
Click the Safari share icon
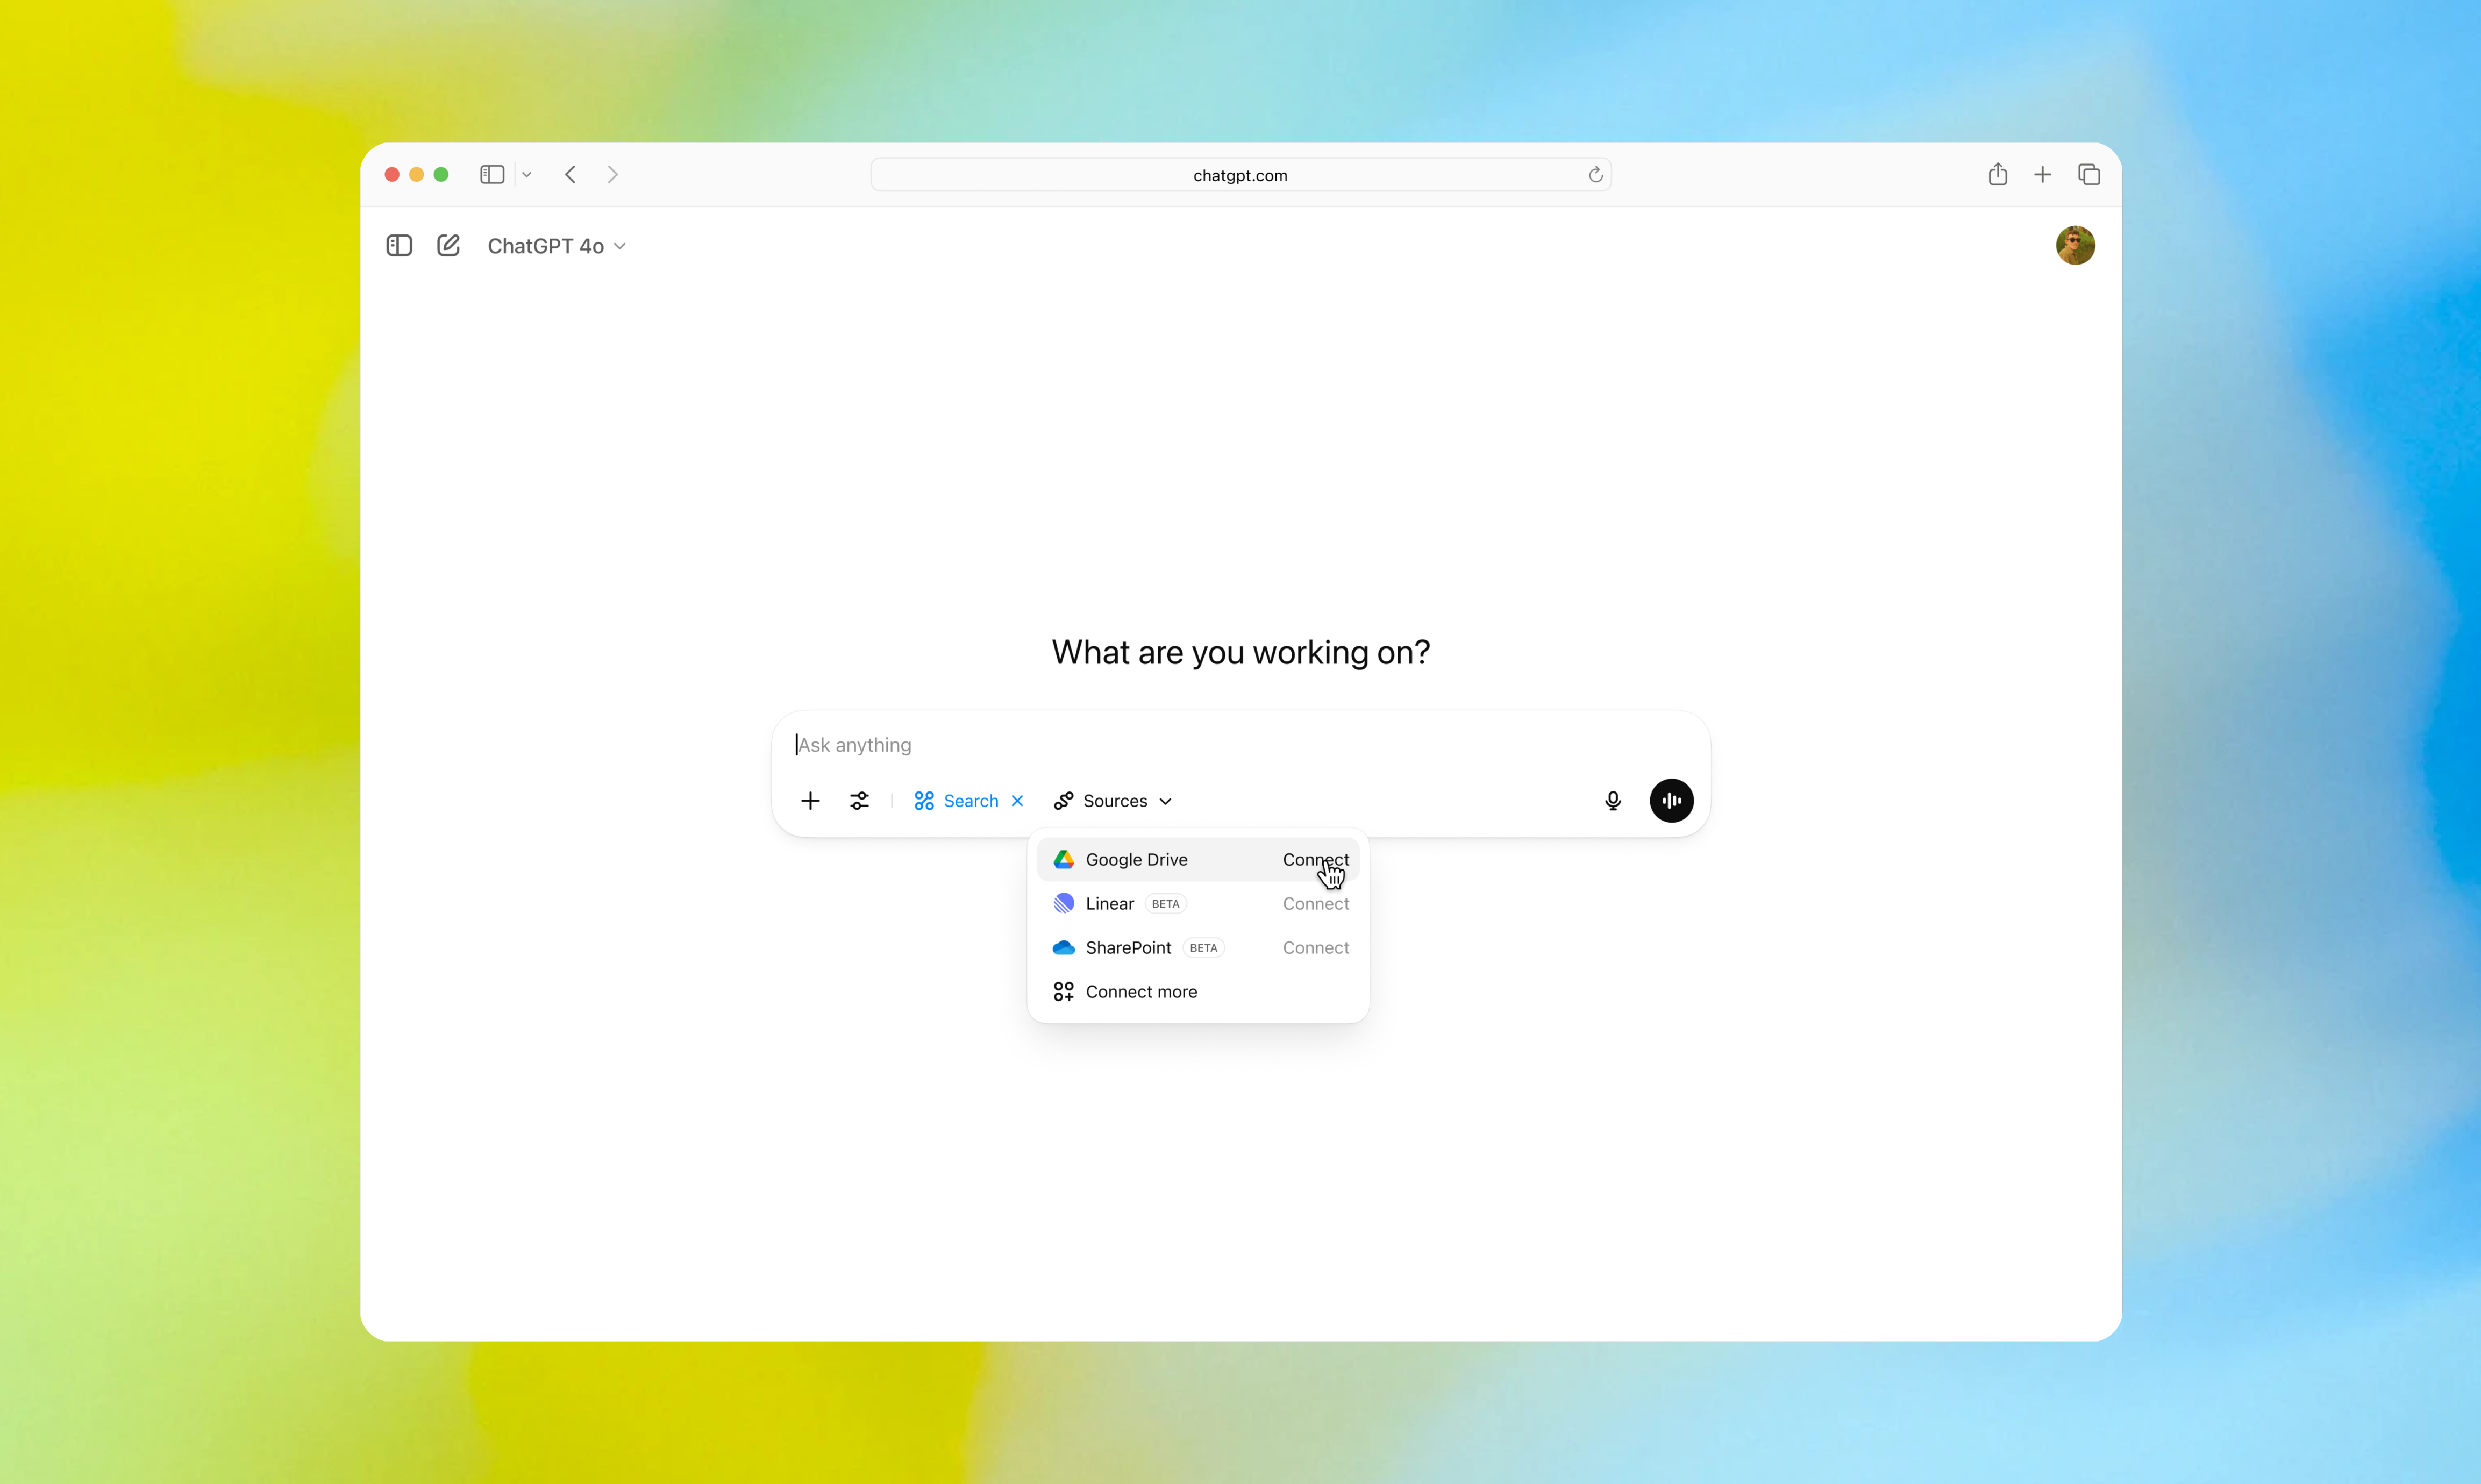(1997, 175)
